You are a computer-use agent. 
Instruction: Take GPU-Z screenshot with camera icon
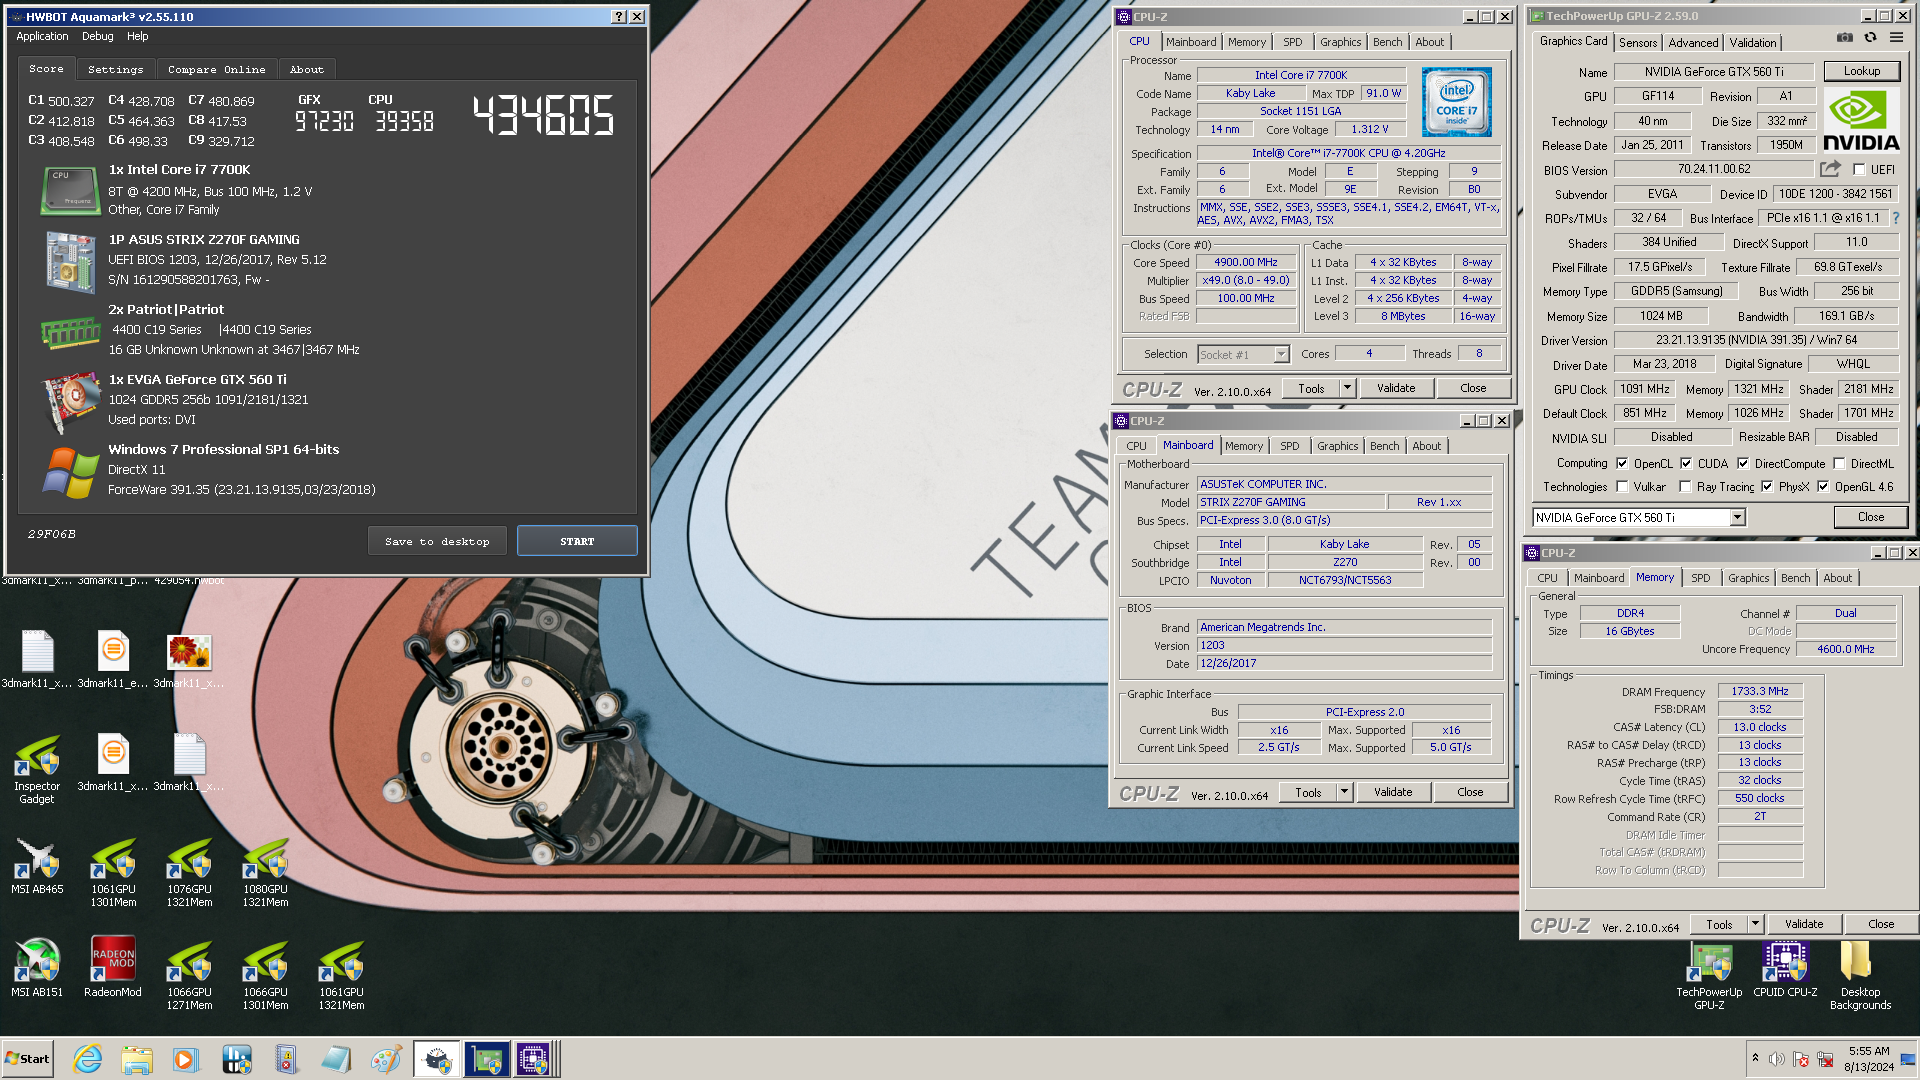click(x=1844, y=38)
